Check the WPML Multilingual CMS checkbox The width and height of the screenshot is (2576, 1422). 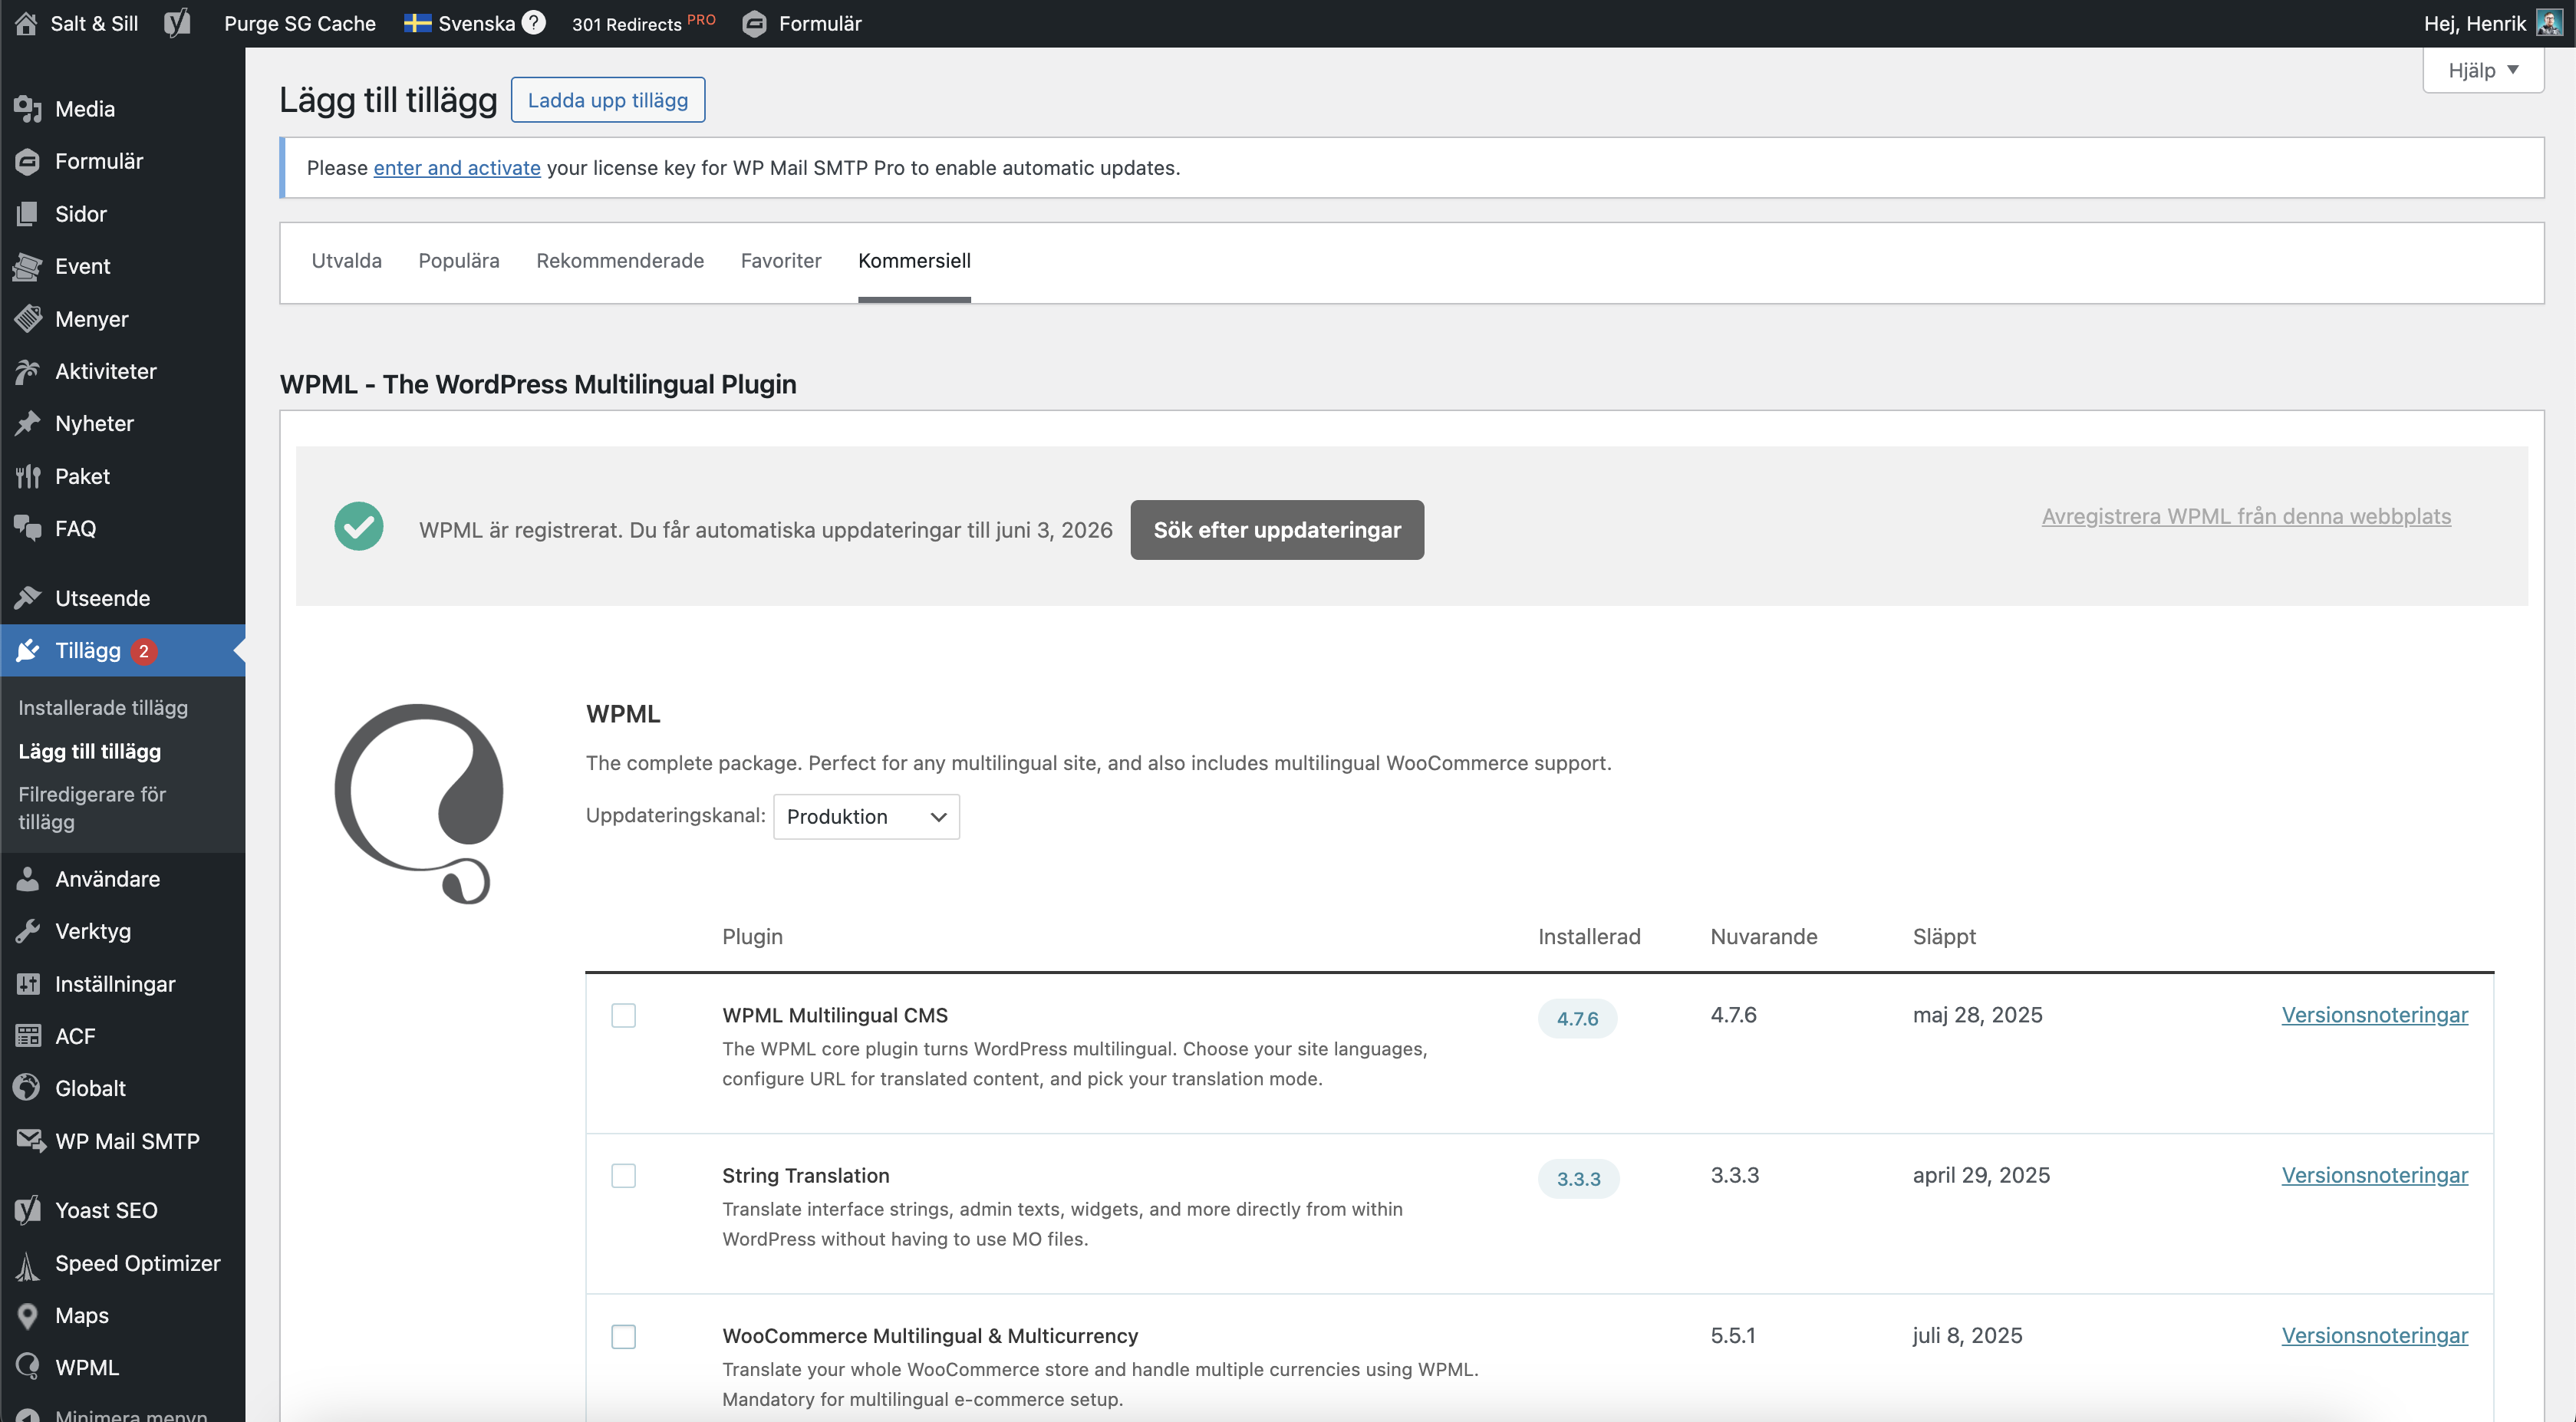tap(623, 1015)
